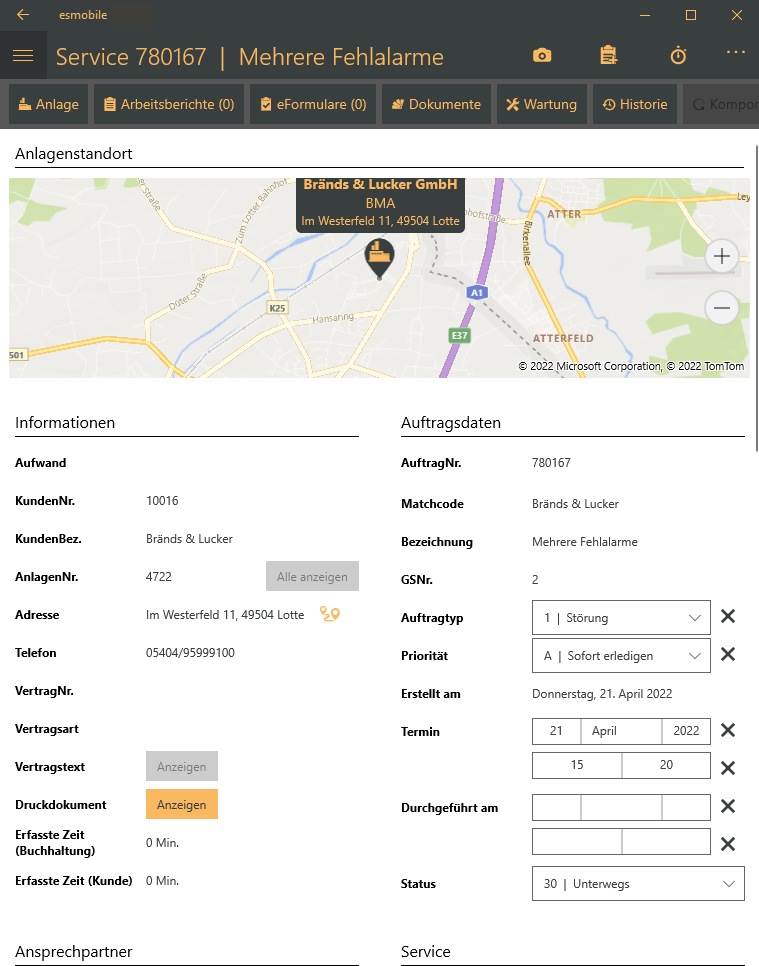
Task: Clear the Auftragtyp selection
Action: tap(728, 616)
